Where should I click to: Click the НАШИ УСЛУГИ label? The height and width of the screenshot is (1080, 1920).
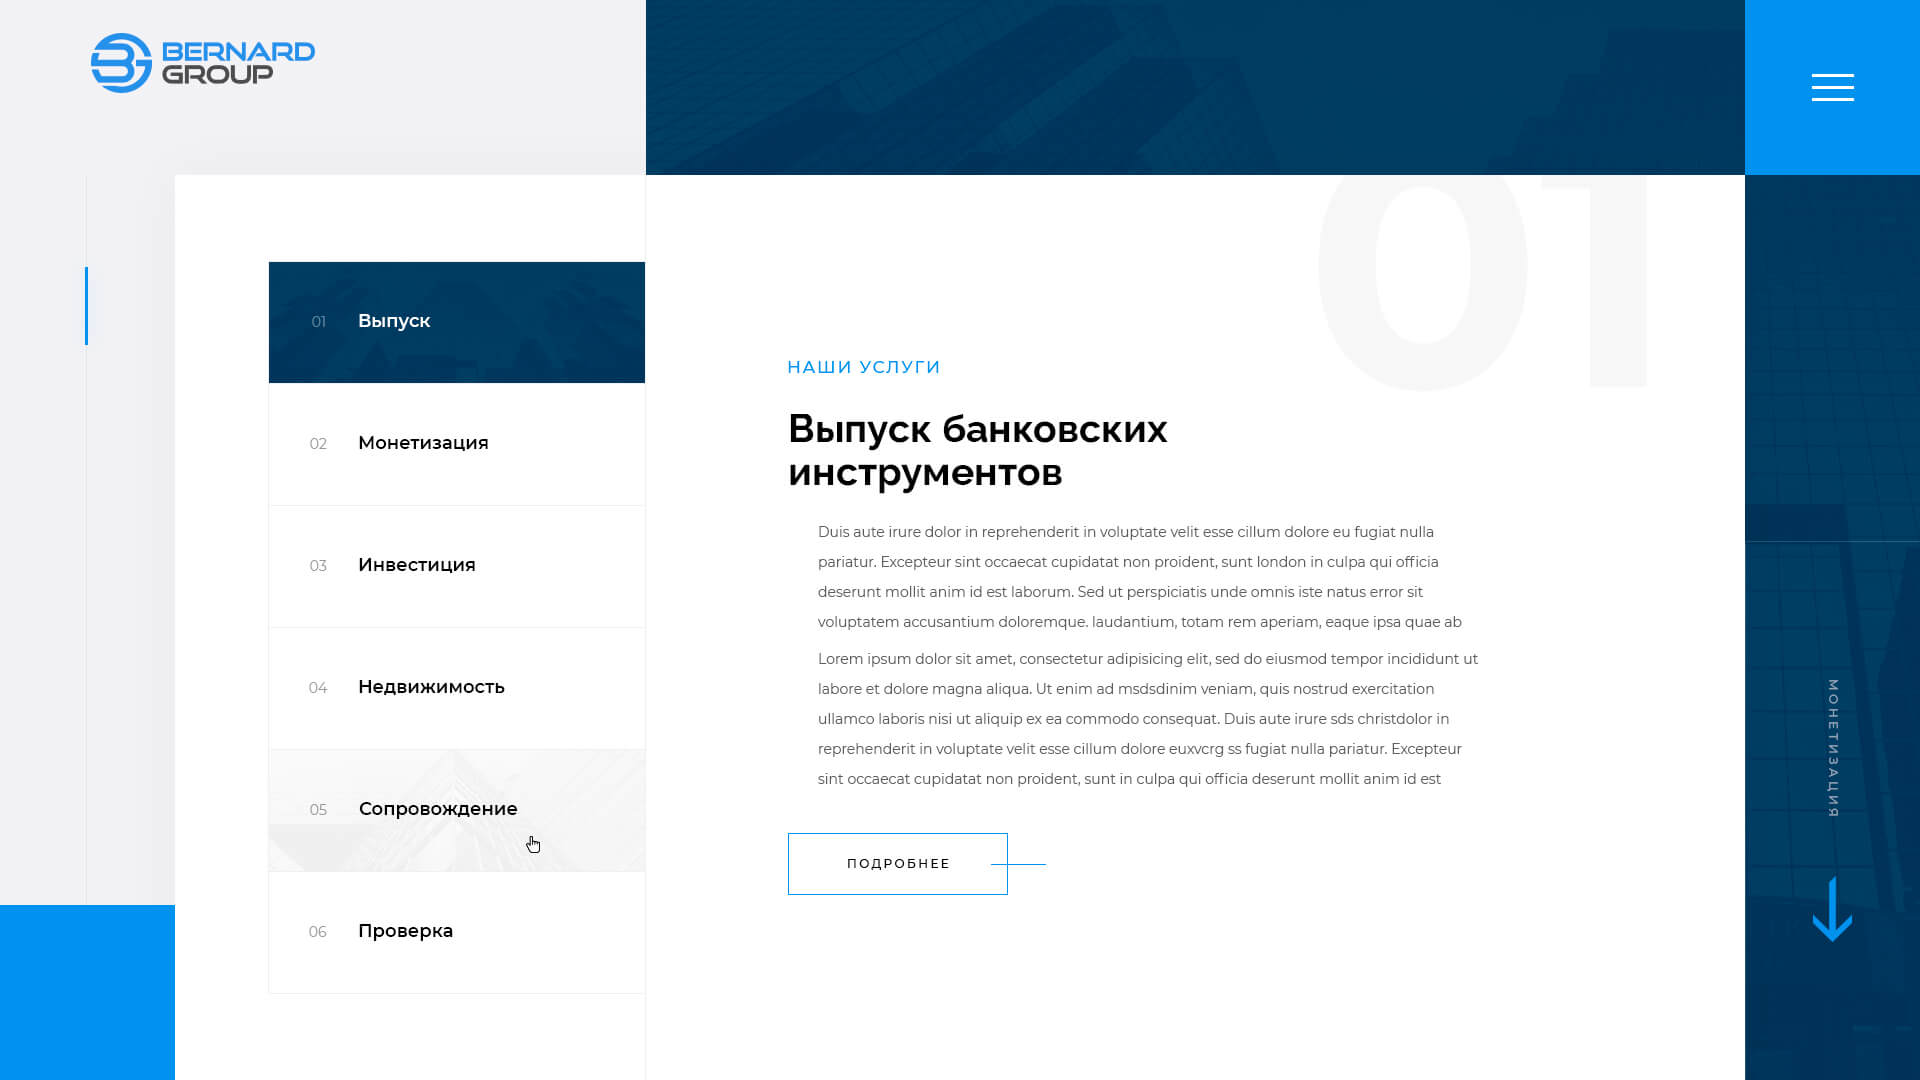click(x=864, y=367)
